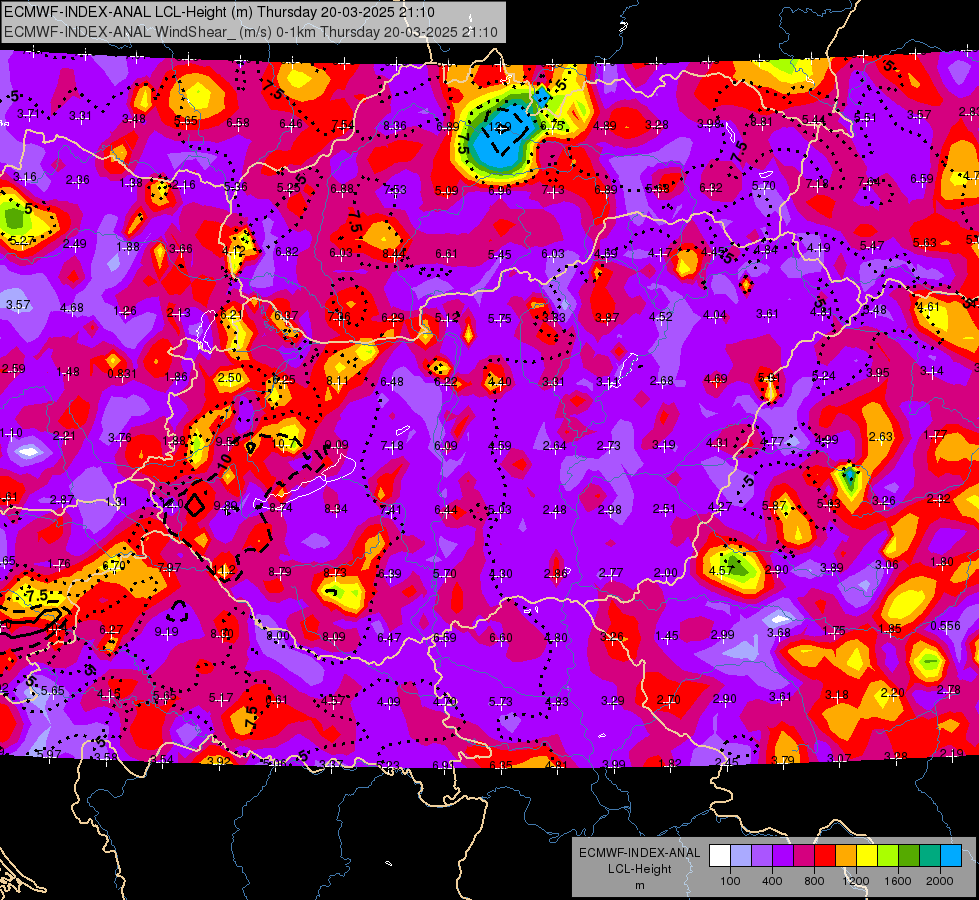Click the orange legend swatch left of 1200
This screenshot has width=979, height=900.
pyautogui.click(x=846, y=856)
